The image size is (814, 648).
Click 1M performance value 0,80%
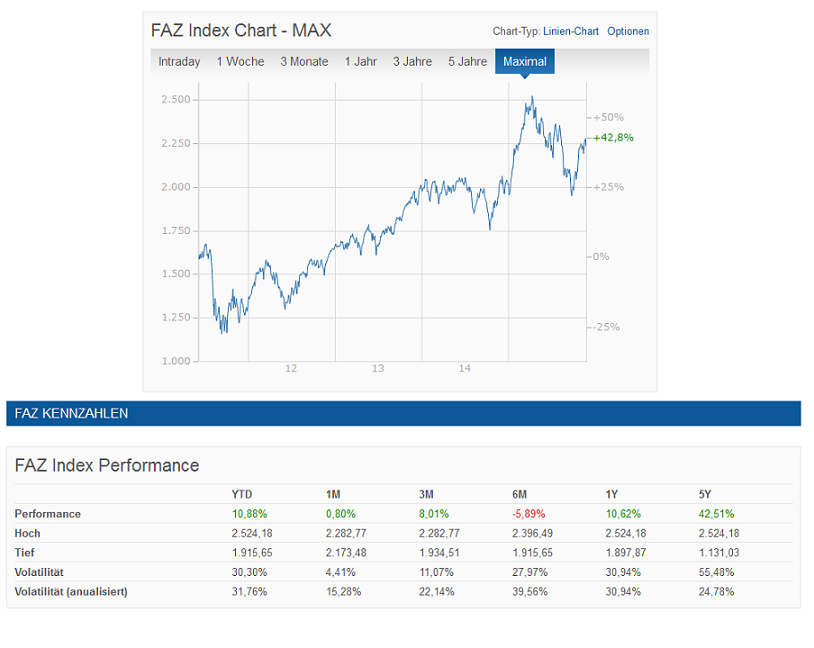pyautogui.click(x=341, y=514)
